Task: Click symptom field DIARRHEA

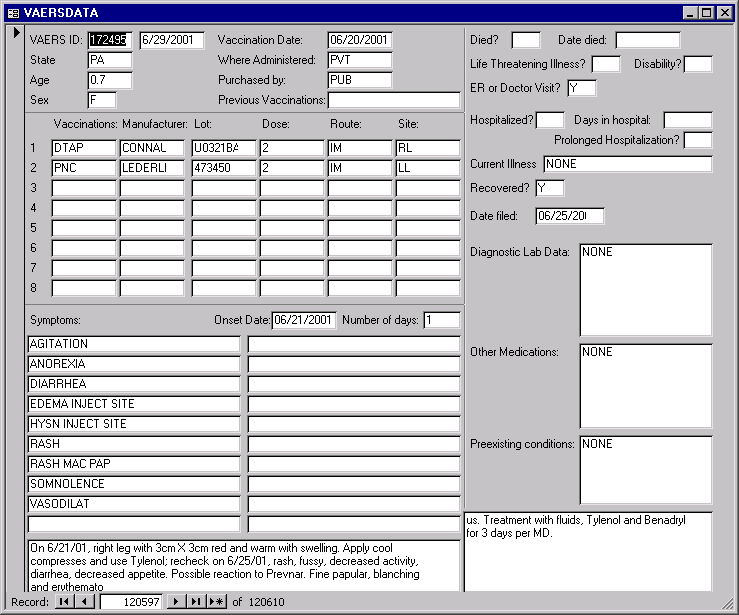Action: pos(134,384)
